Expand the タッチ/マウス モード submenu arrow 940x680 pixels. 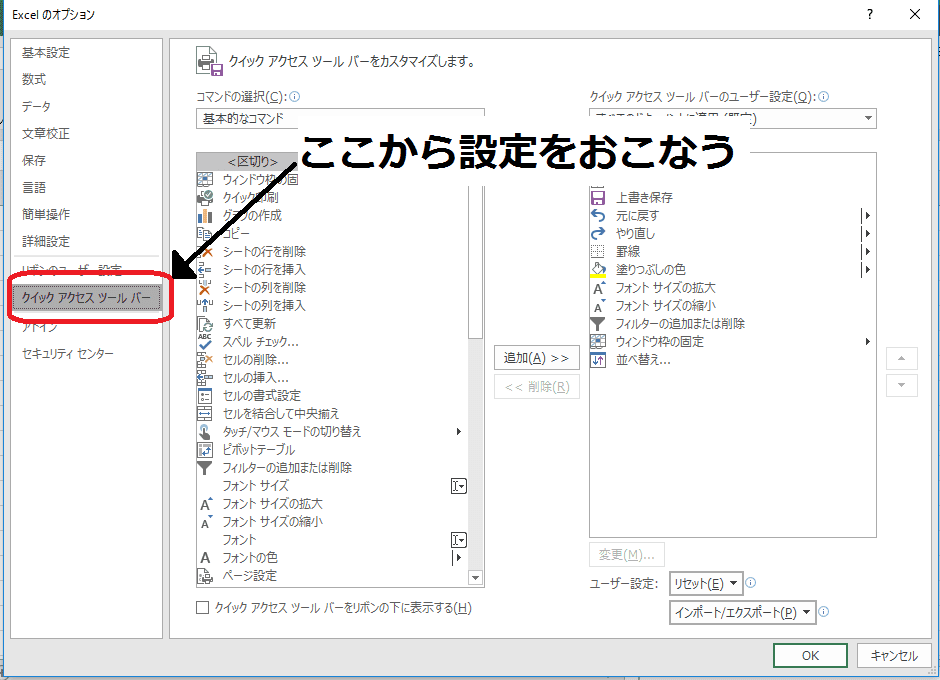[x=459, y=432]
